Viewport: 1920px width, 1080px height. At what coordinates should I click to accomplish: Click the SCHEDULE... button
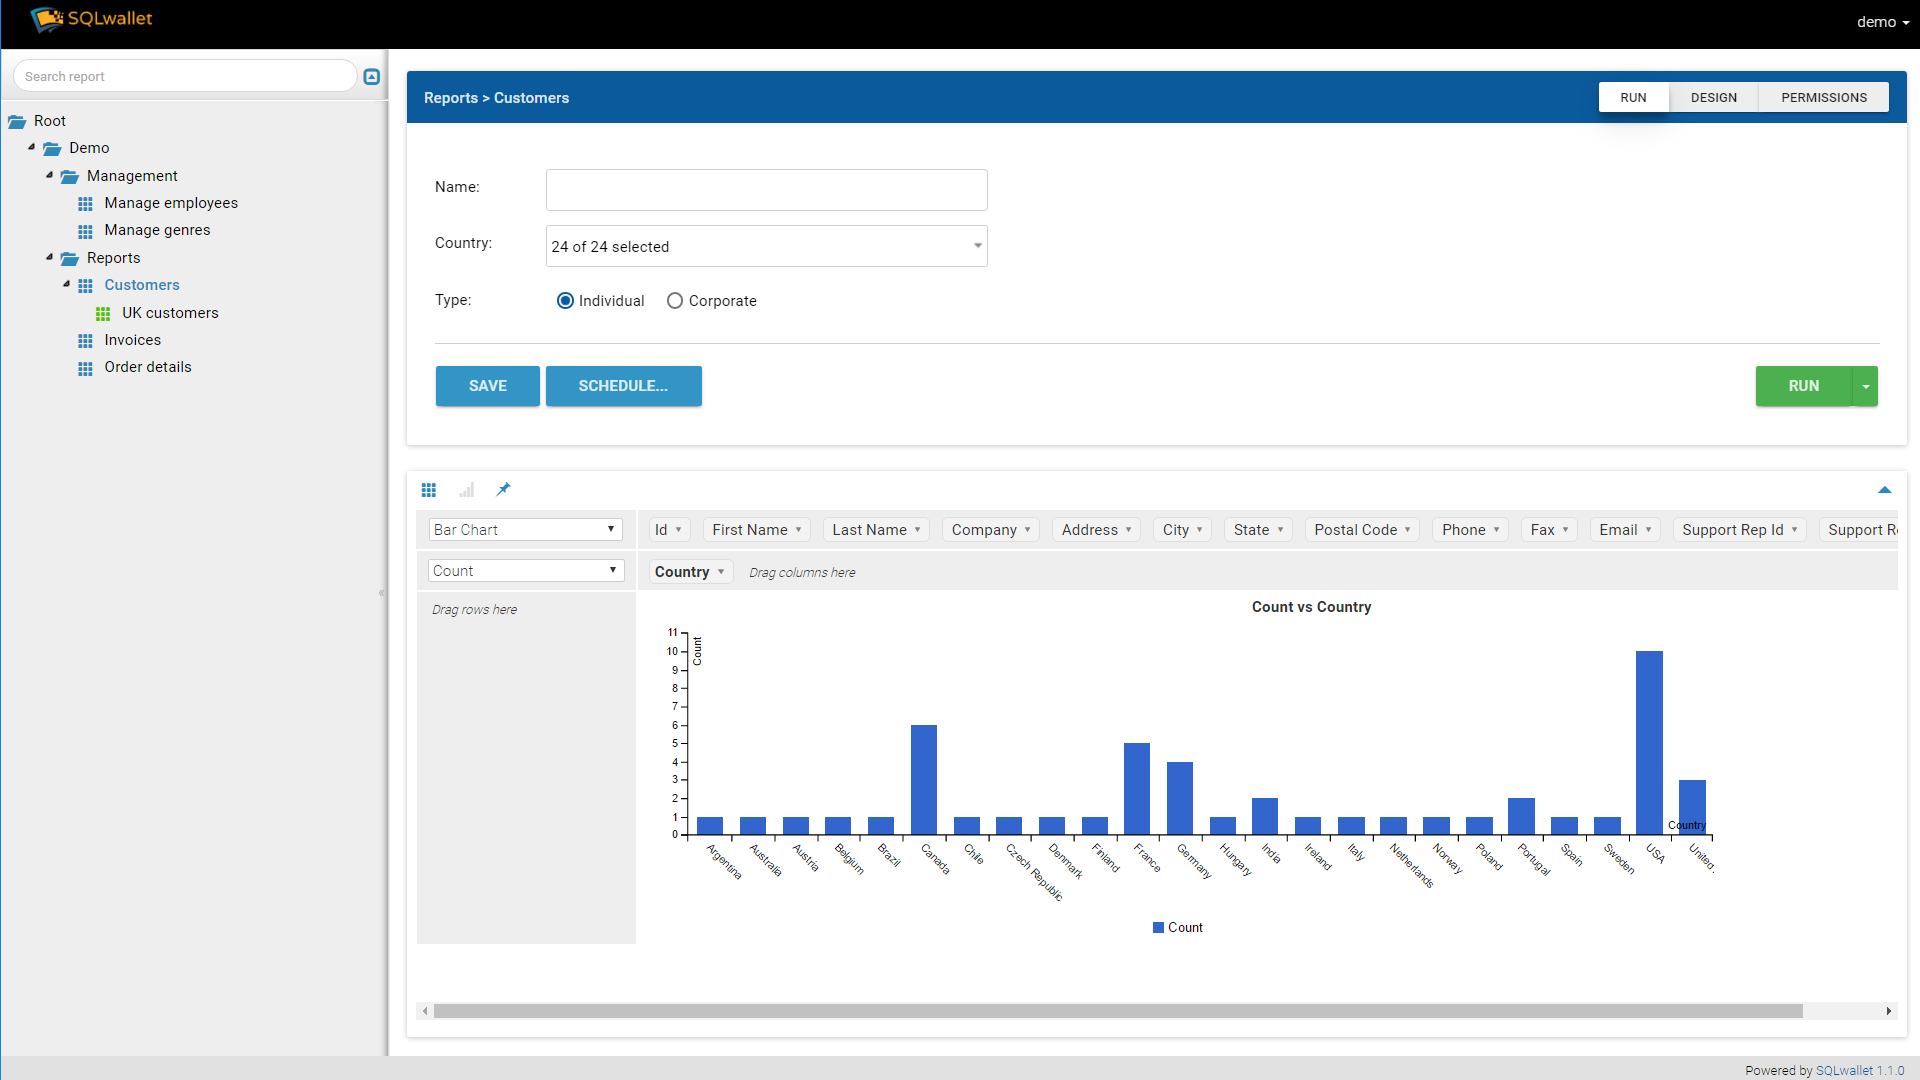623,386
